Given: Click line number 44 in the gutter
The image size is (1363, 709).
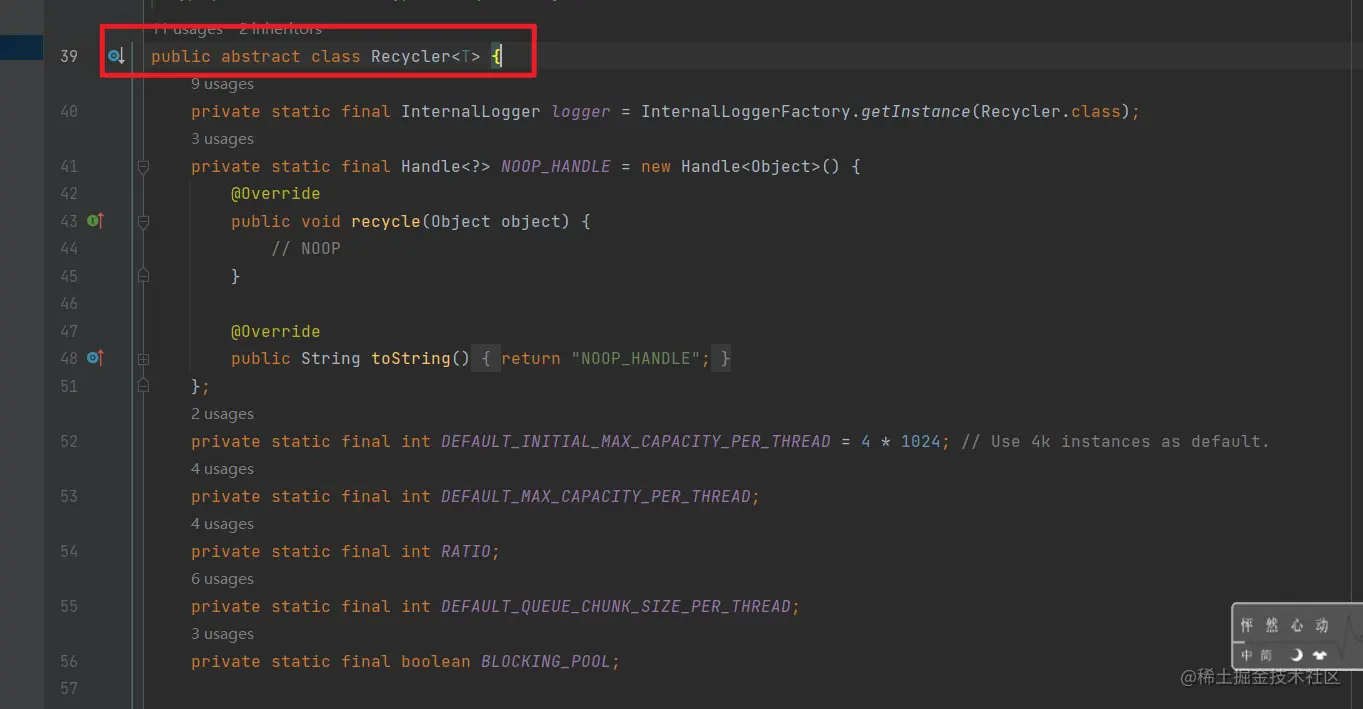Looking at the screenshot, I should tap(68, 249).
